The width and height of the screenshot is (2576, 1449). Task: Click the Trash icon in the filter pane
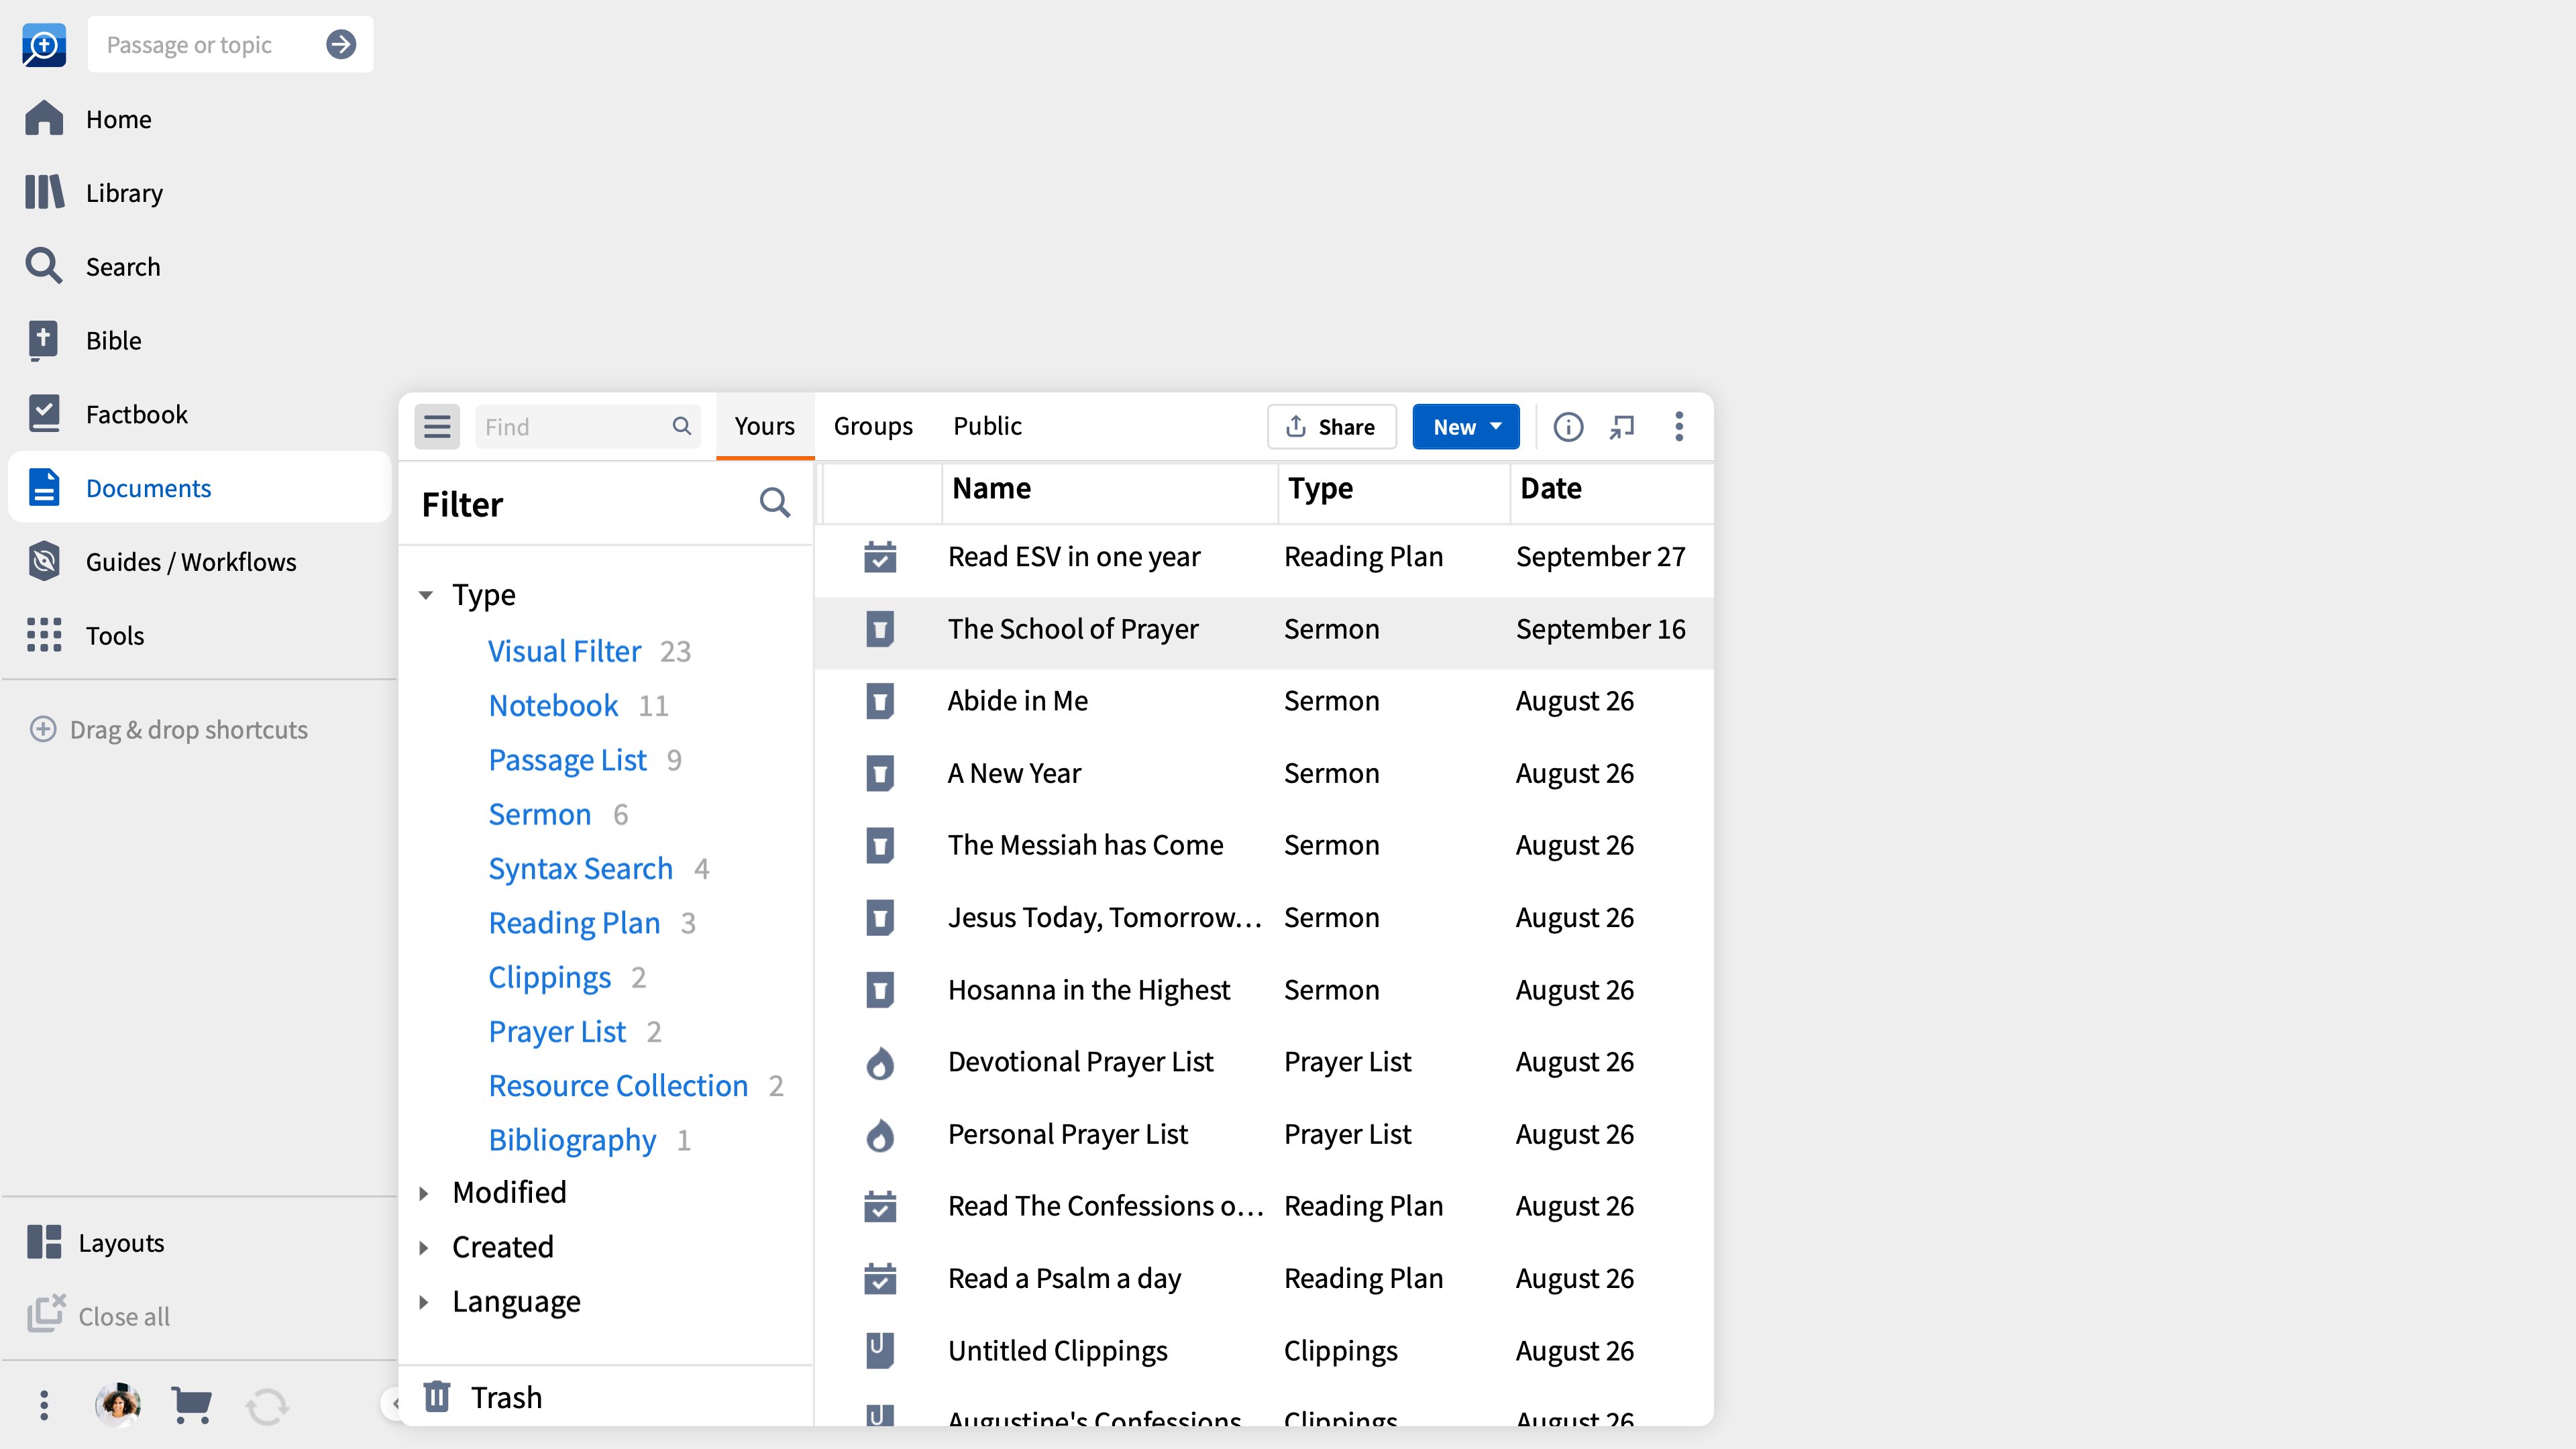click(x=437, y=1396)
